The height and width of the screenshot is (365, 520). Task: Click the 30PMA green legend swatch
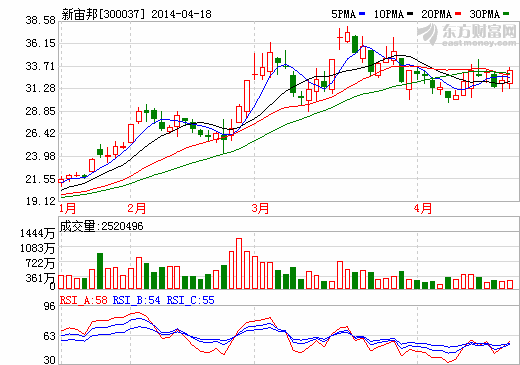tap(506, 14)
